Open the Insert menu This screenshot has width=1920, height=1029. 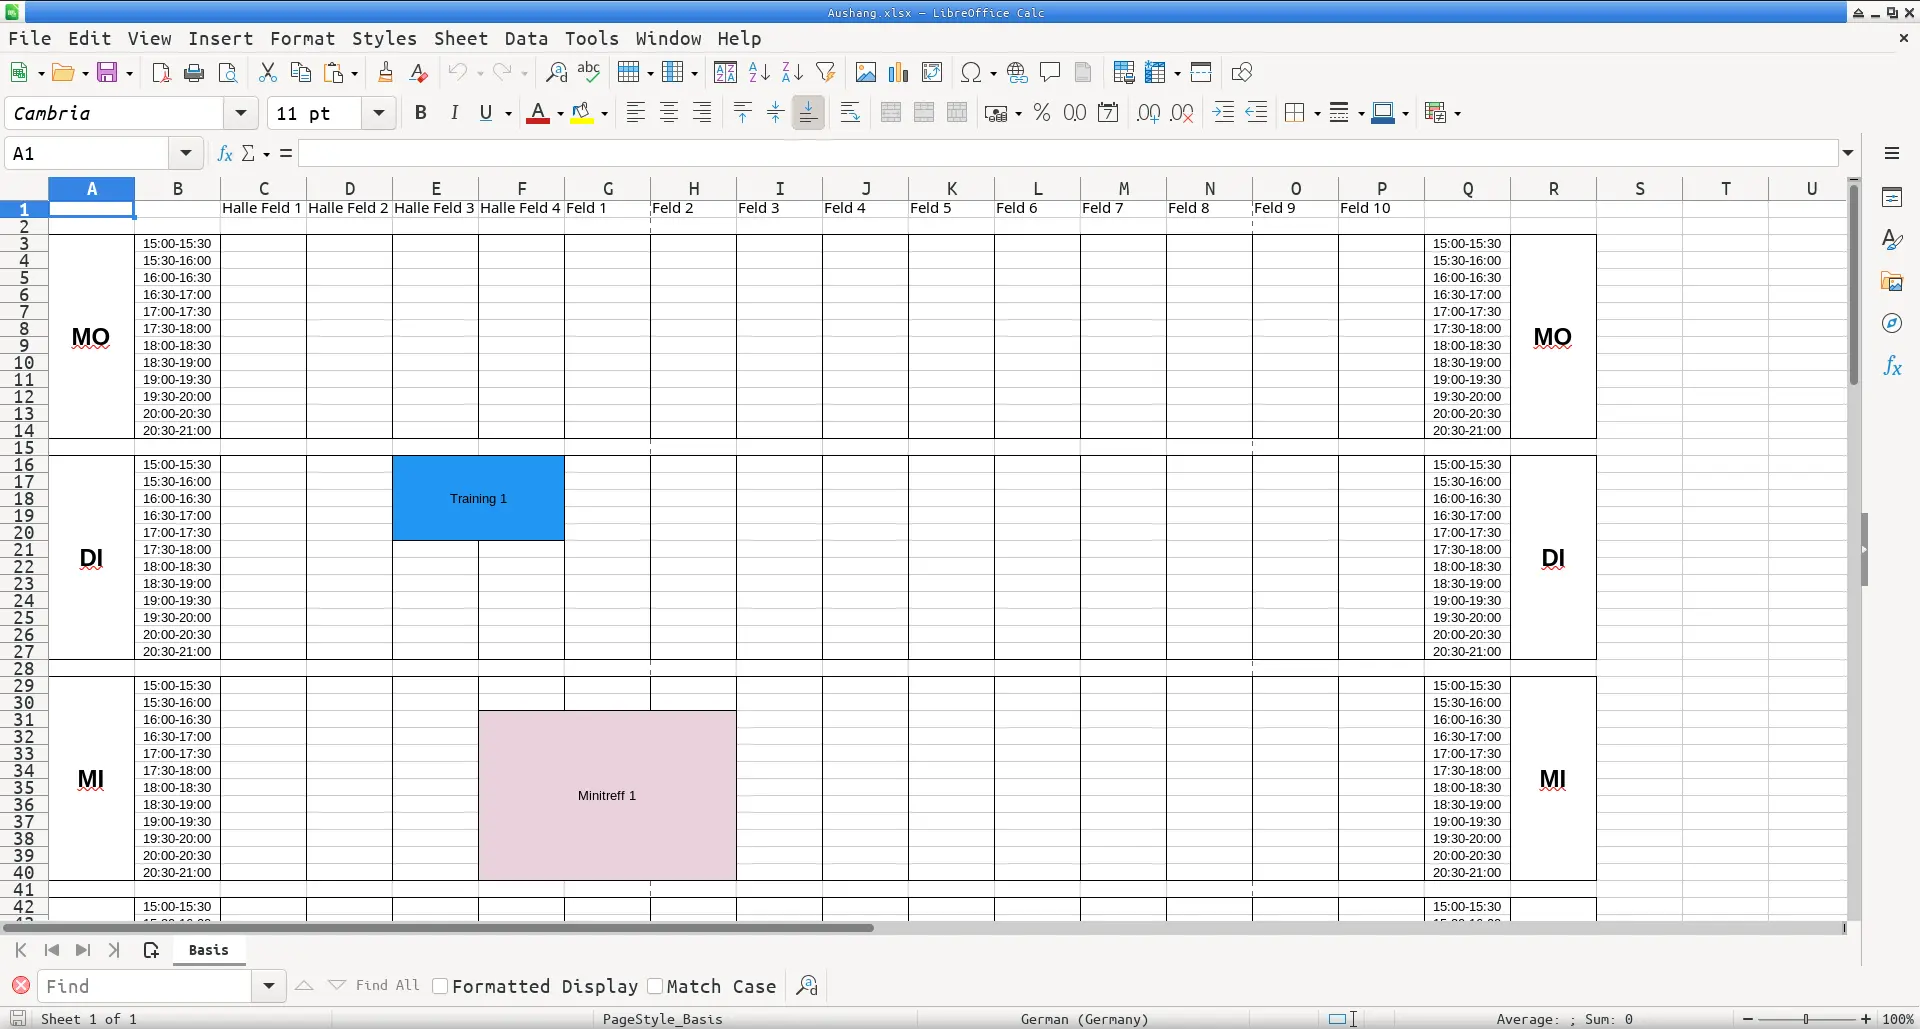point(220,38)
